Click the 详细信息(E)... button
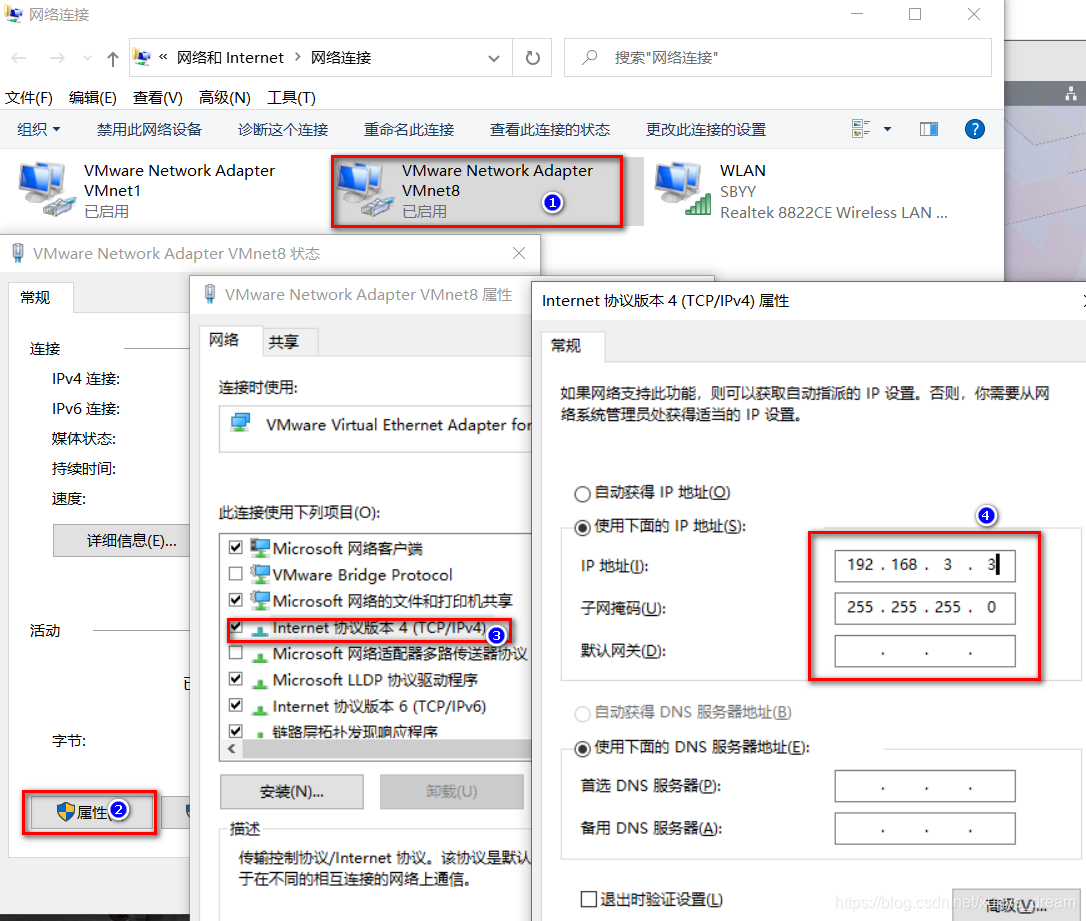Screen dimensions: 1086x921 click(x=122, y=541)
